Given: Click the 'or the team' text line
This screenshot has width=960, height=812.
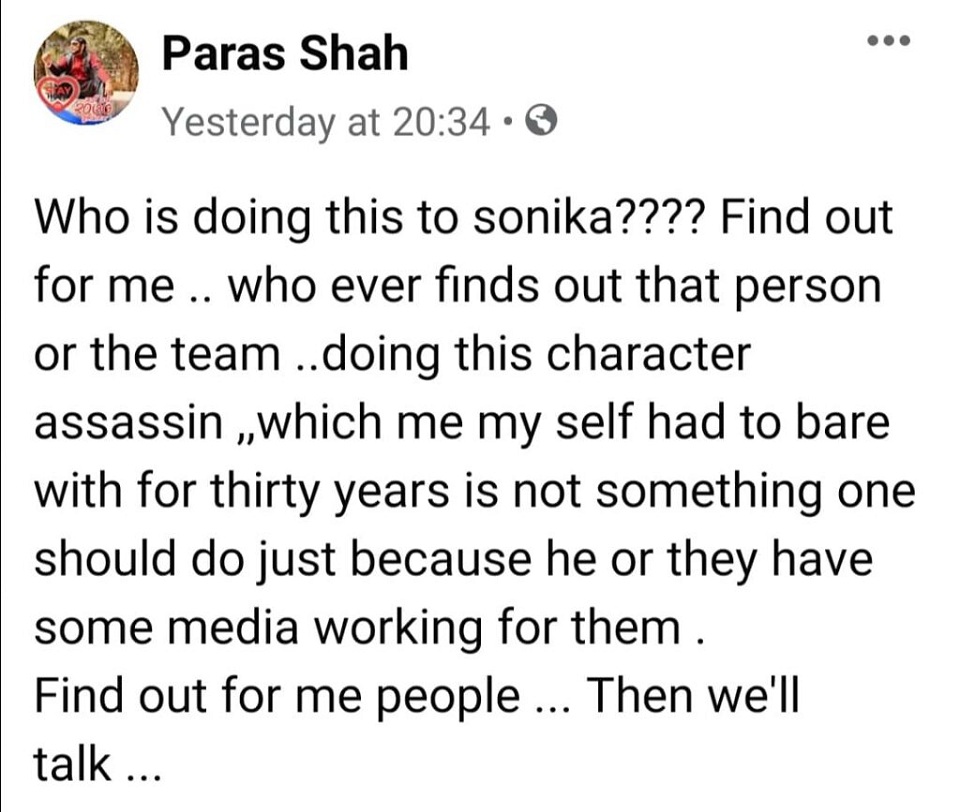Looking at the screenshot, I should [x=157, y=355].
